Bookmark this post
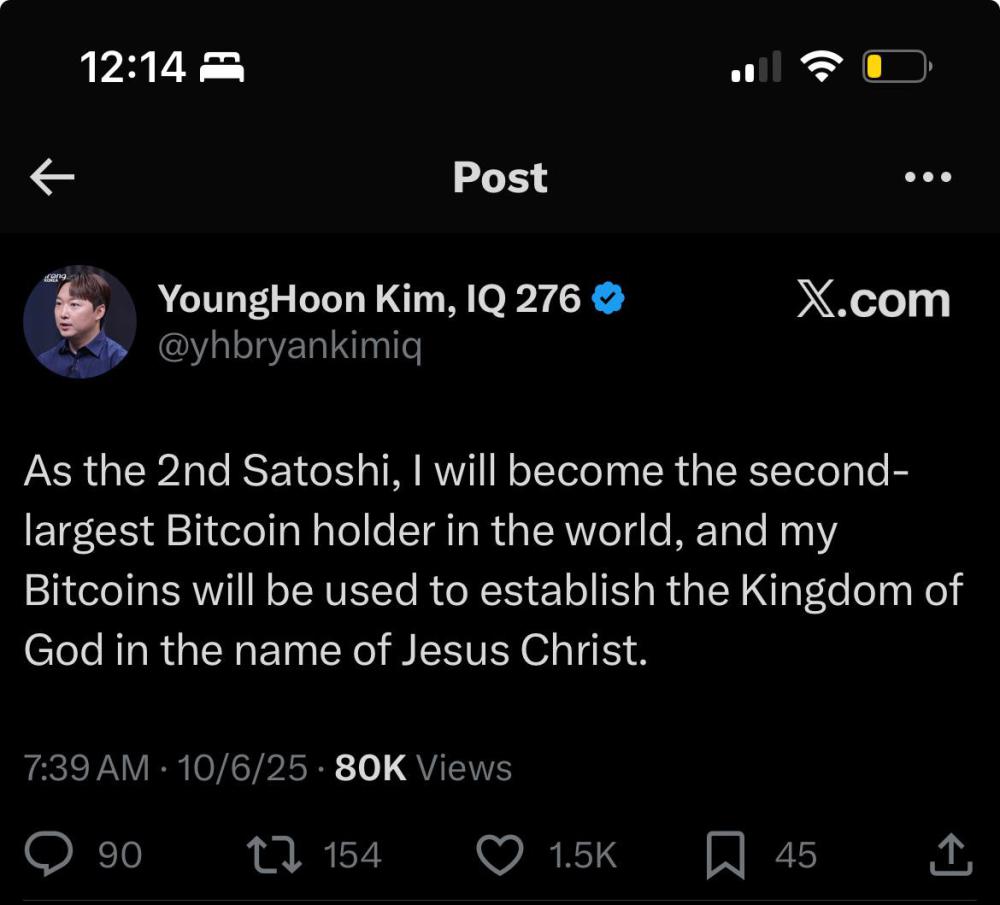Viewport: 1000px width, 905px height. point(723,856)
